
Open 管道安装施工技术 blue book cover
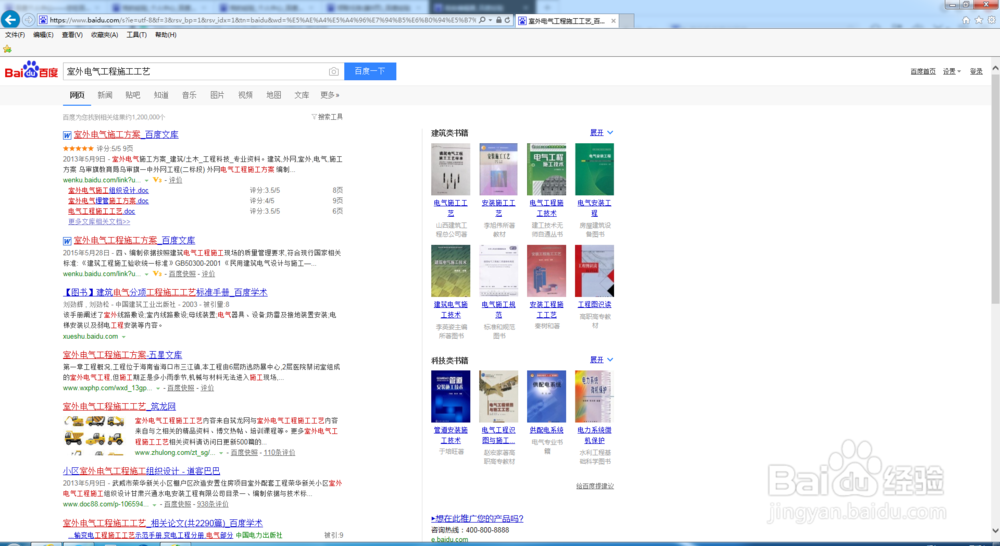tap(451, 396)
